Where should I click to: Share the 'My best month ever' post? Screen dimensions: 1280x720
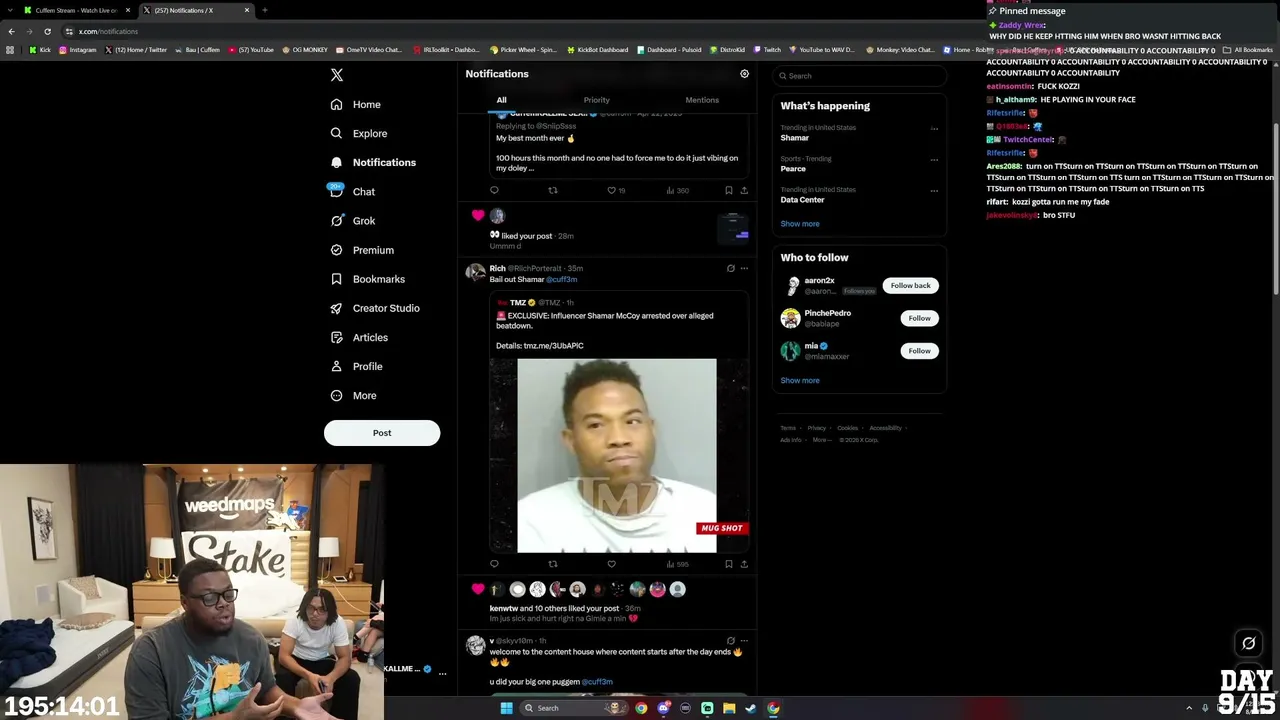tap(744, 190)
